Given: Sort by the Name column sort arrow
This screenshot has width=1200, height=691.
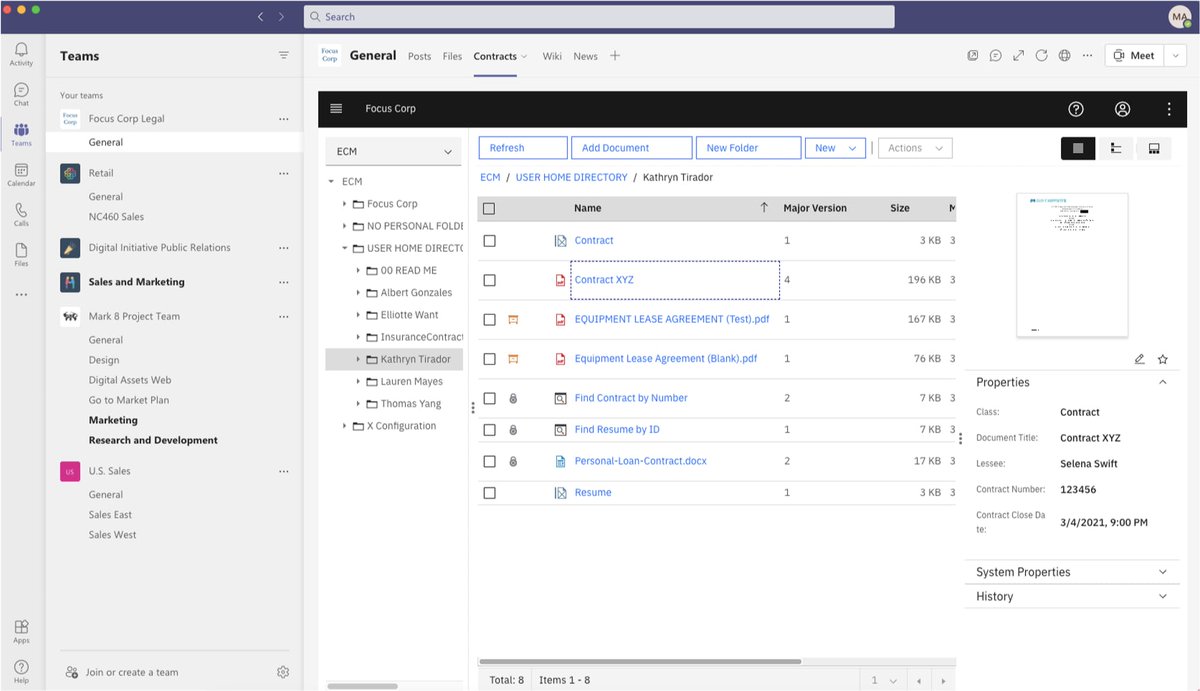Looking at the screenshot, I should 764,208.
